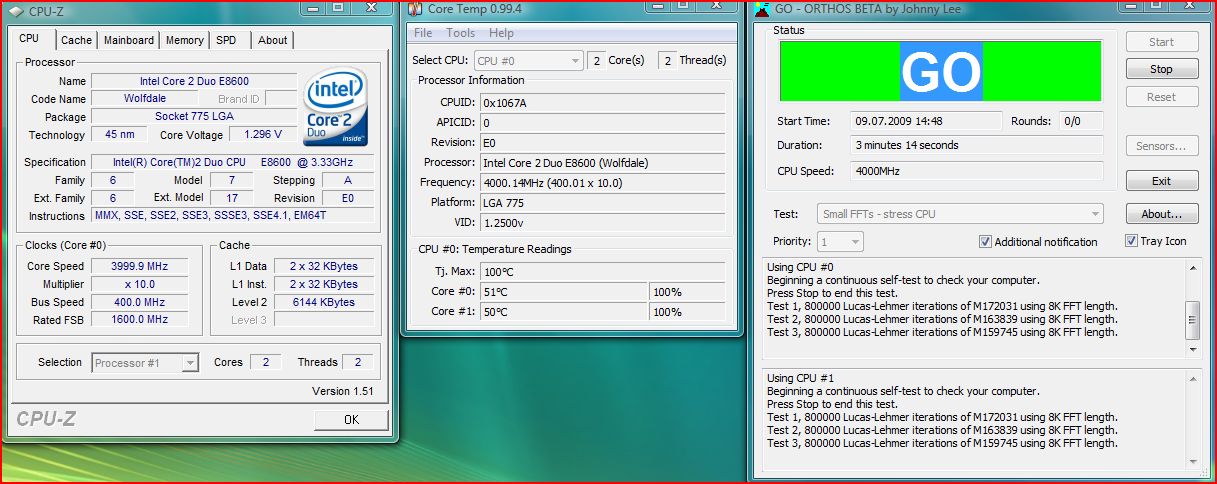Click the CPU #0 log scrollbar thumb
Screen dimensions: 1217x484
pyautogui.click(x=1192, y=321)
